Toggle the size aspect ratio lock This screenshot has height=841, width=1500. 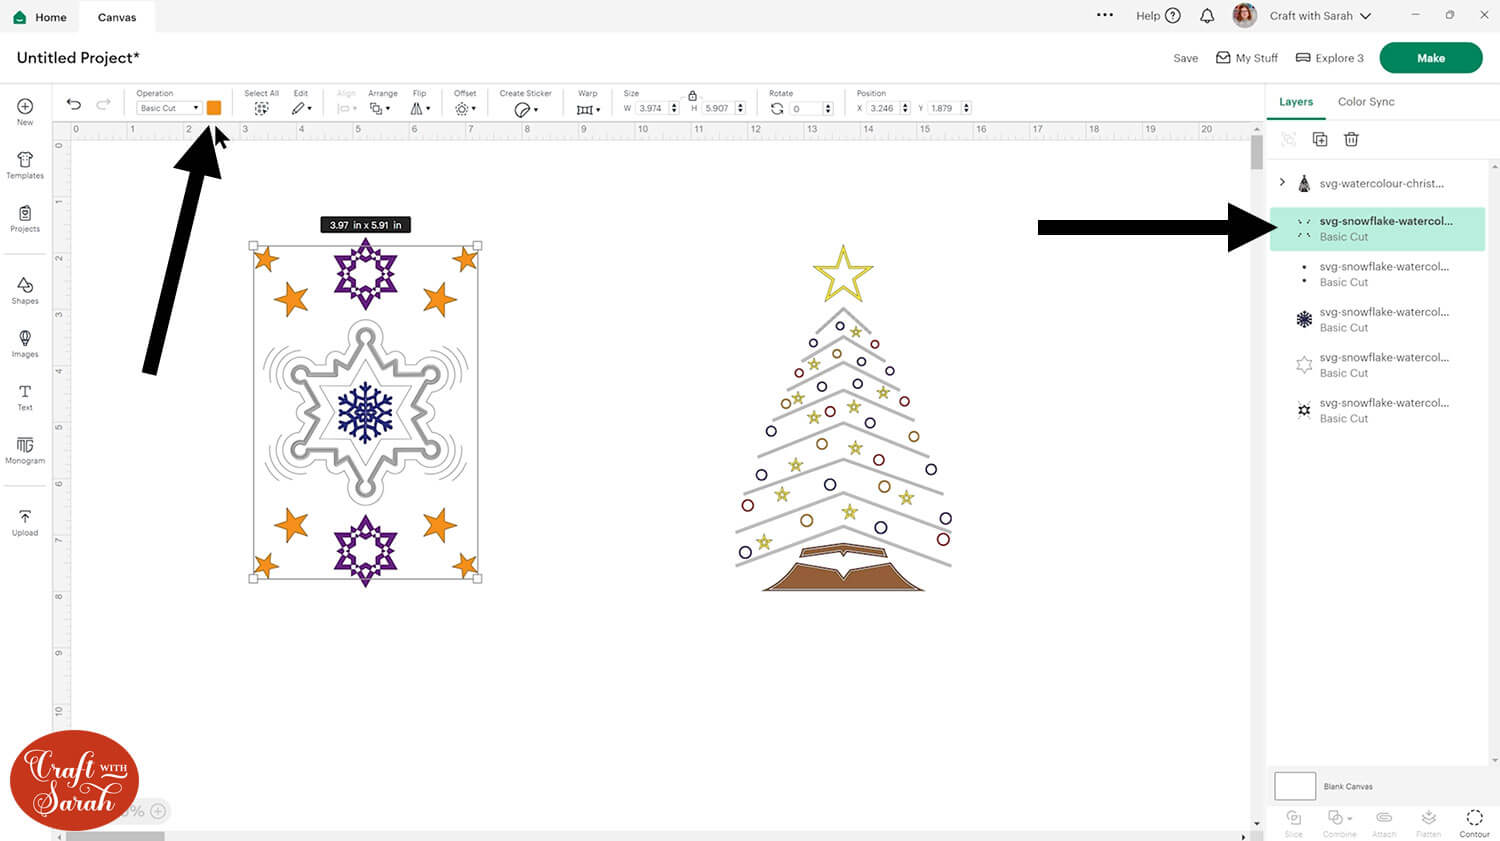click(692, 95)
